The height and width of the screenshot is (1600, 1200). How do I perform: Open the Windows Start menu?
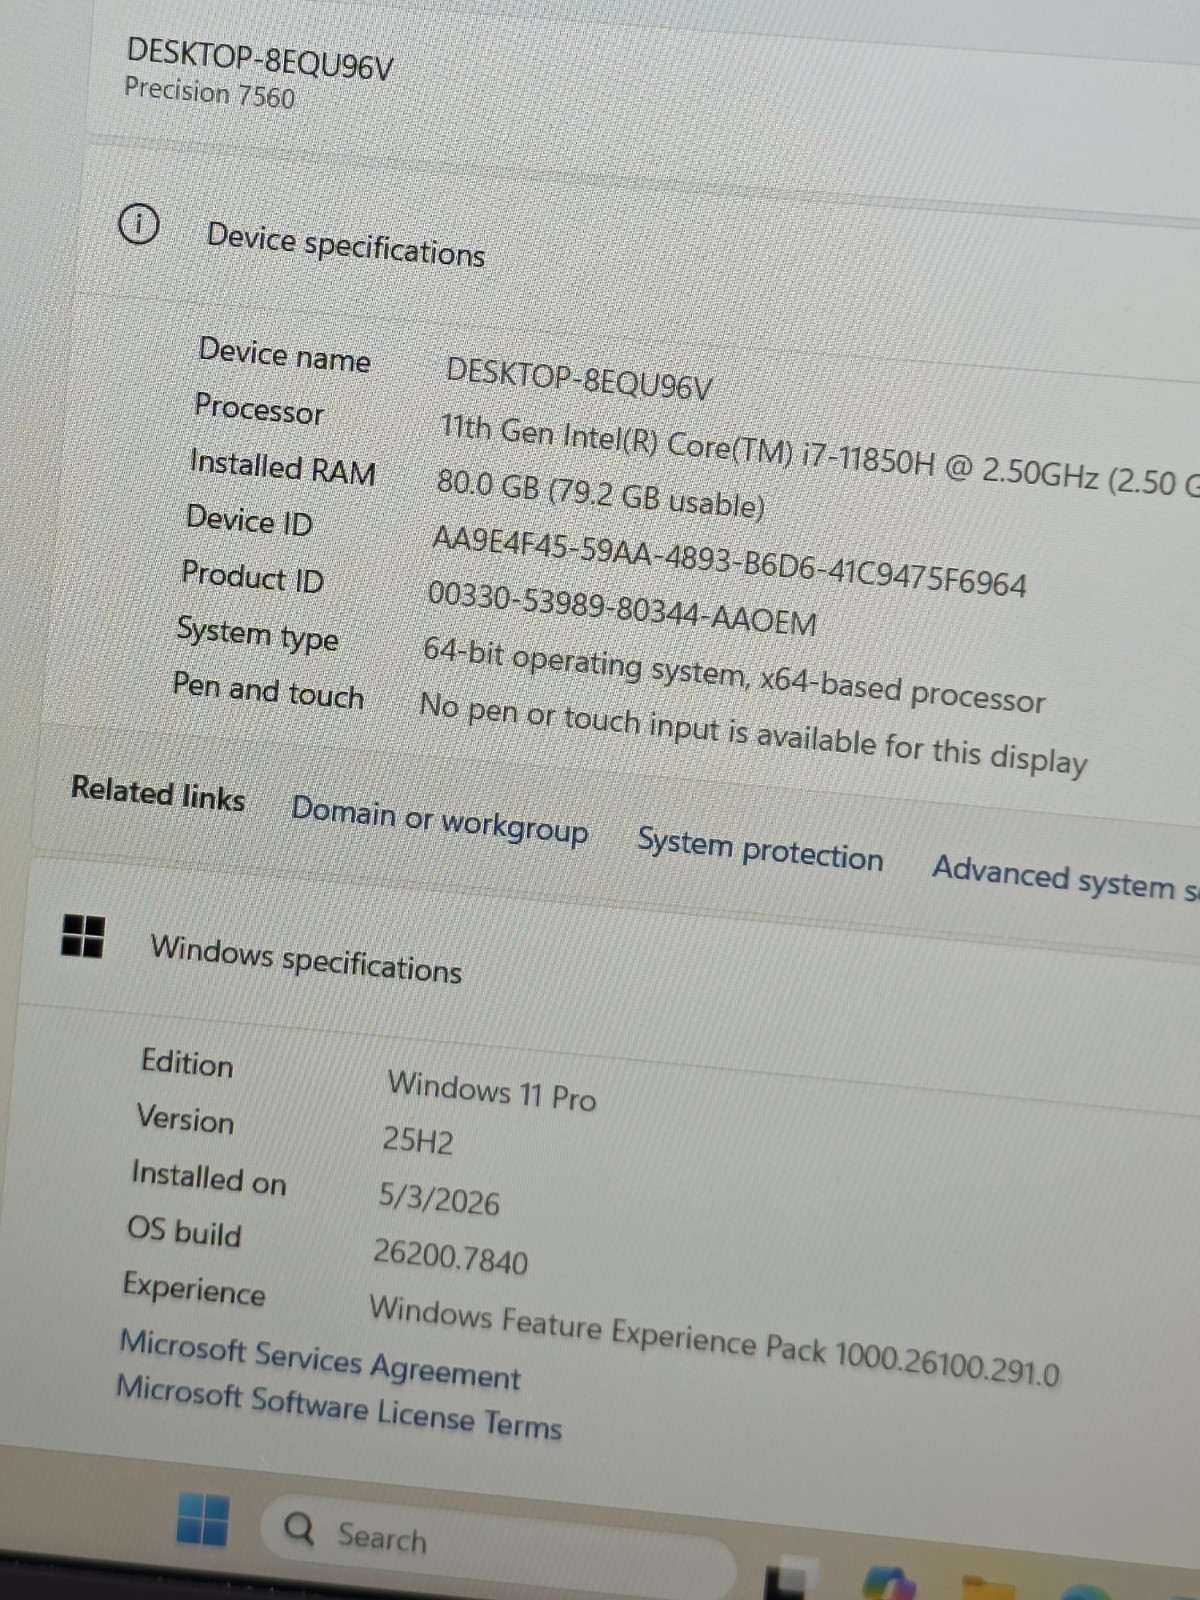(x=203, y=1520)
